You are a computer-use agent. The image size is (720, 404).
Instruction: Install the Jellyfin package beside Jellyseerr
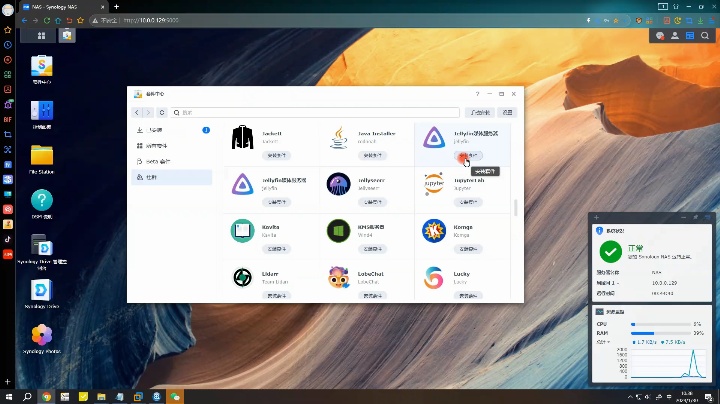tap(276, 202)
